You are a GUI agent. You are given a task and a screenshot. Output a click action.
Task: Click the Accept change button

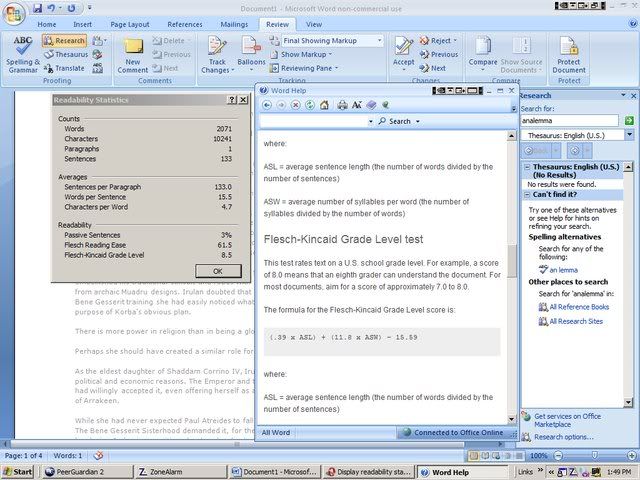click(403, 53)
